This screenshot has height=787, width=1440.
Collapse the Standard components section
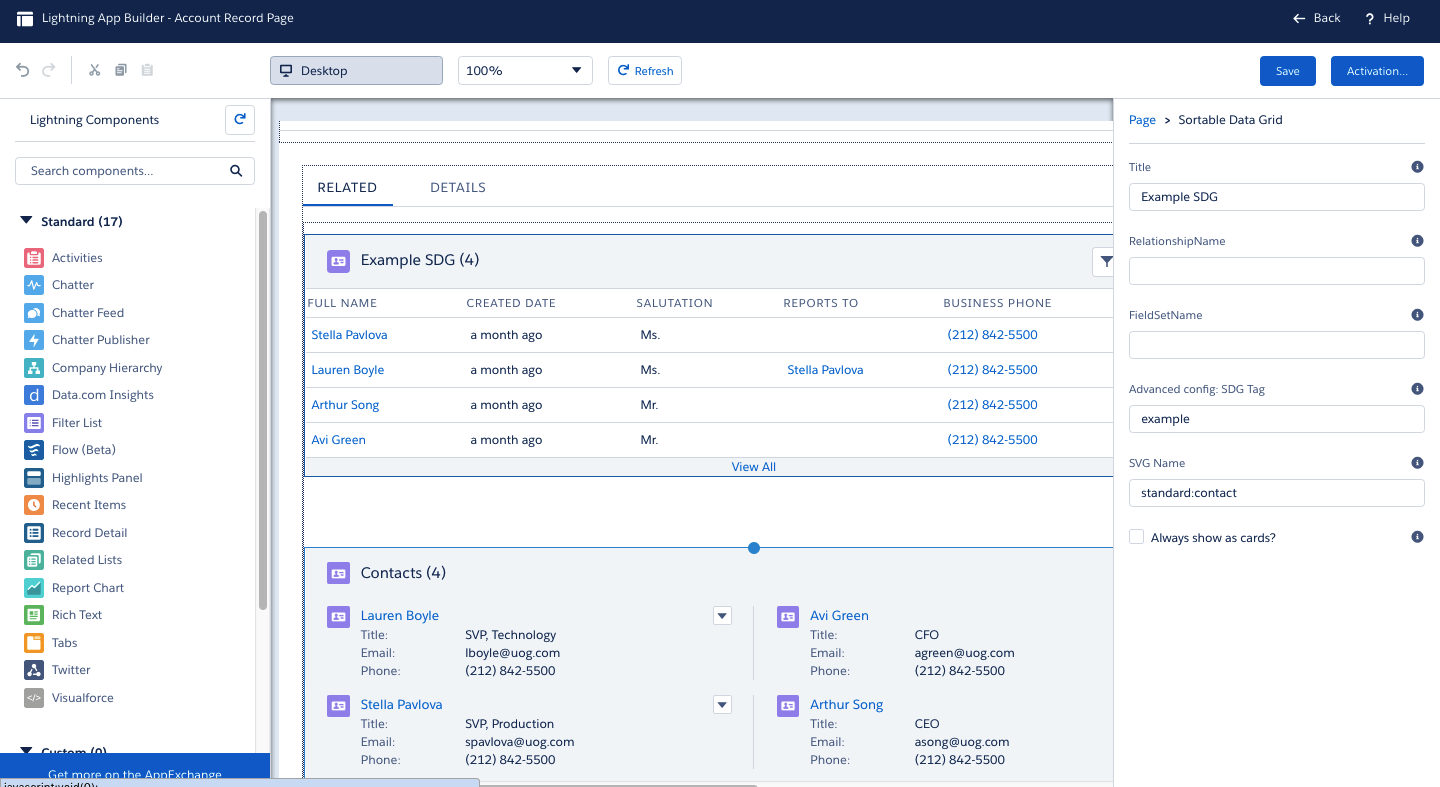26,221
